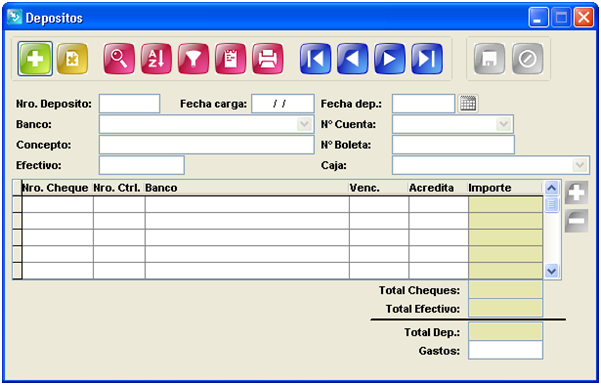Image resolution: width=601 pixels, height=385 pixels.
Task: Open the calendar picker for Fecha dep.
Action: pyautogui.click(x=468, y=104)
